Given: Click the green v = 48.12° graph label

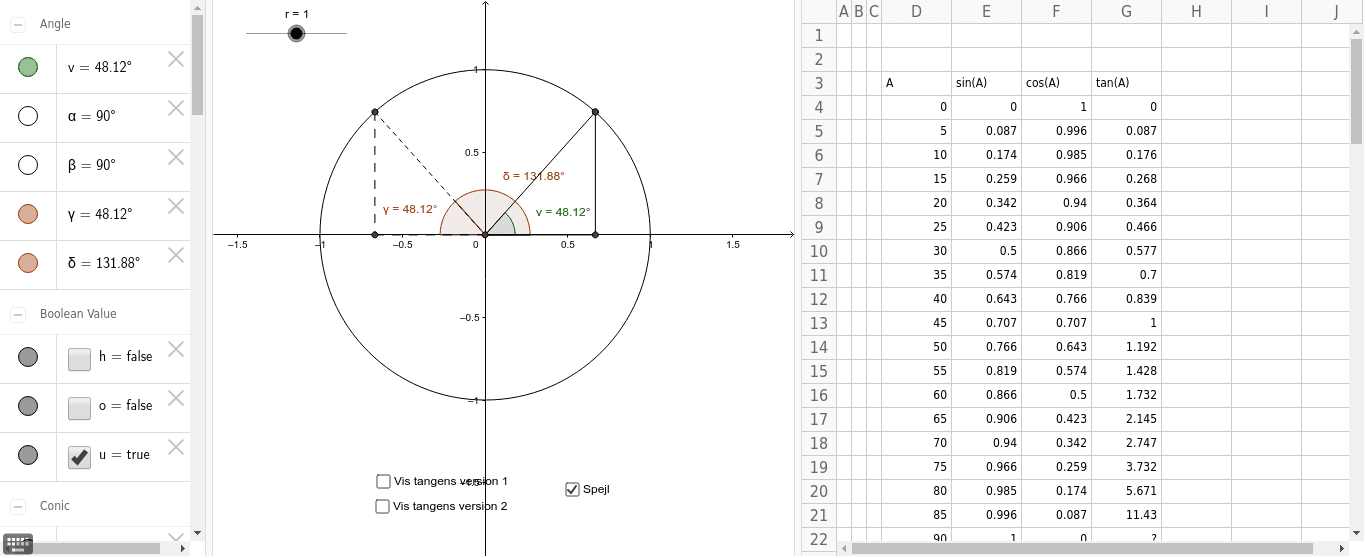Looking at the screenshot, I should [x=563, y=212].
